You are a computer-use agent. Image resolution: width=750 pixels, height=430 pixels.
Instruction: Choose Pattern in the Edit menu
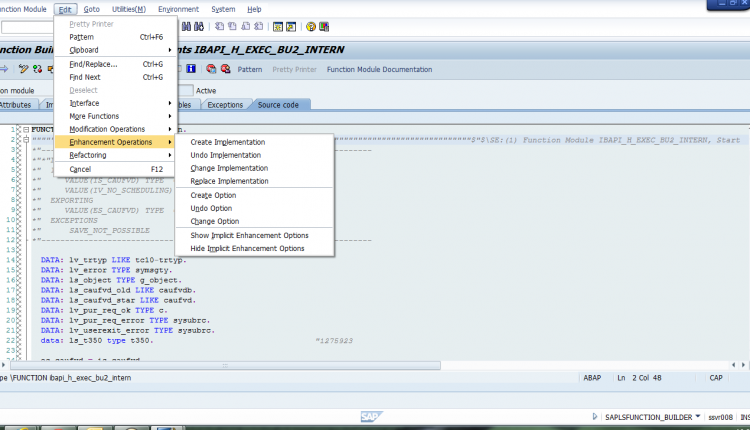pos(115,37)
